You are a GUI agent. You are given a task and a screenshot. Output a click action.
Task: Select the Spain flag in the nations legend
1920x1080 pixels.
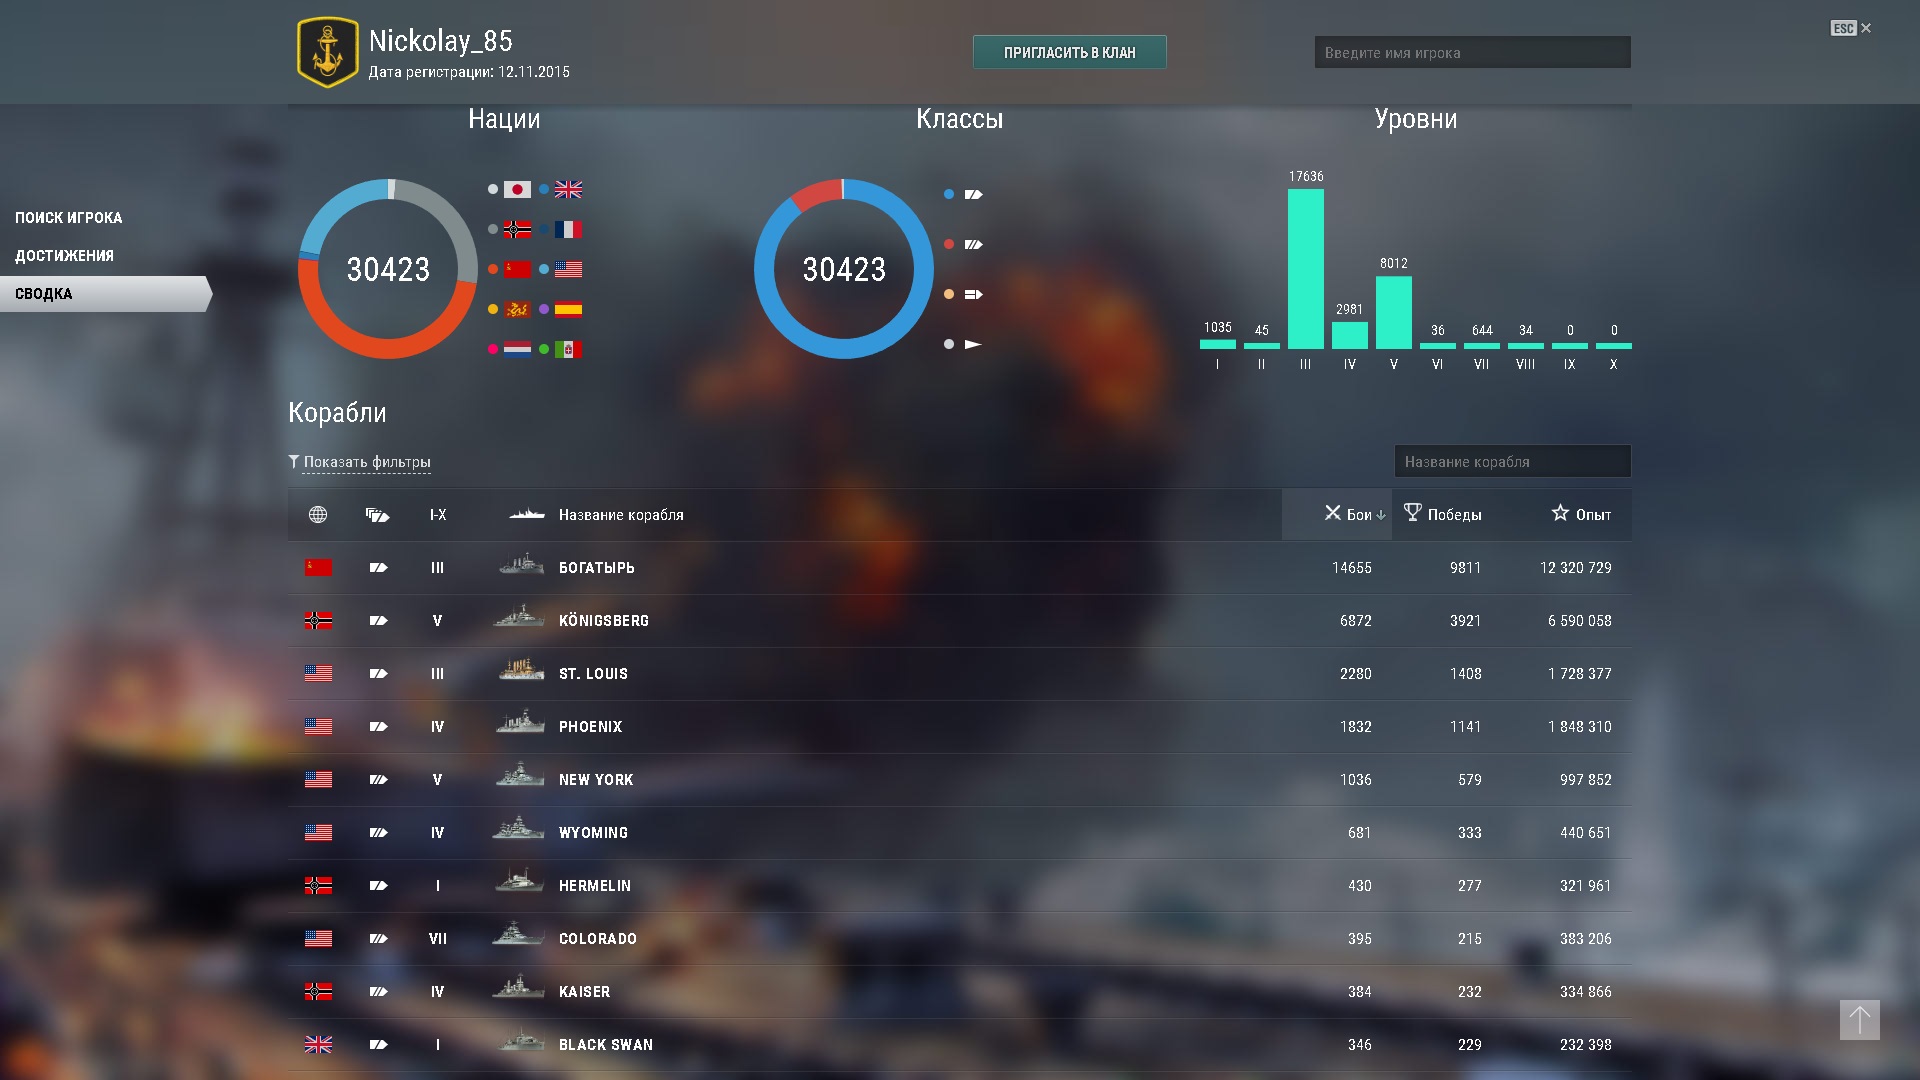568,309
